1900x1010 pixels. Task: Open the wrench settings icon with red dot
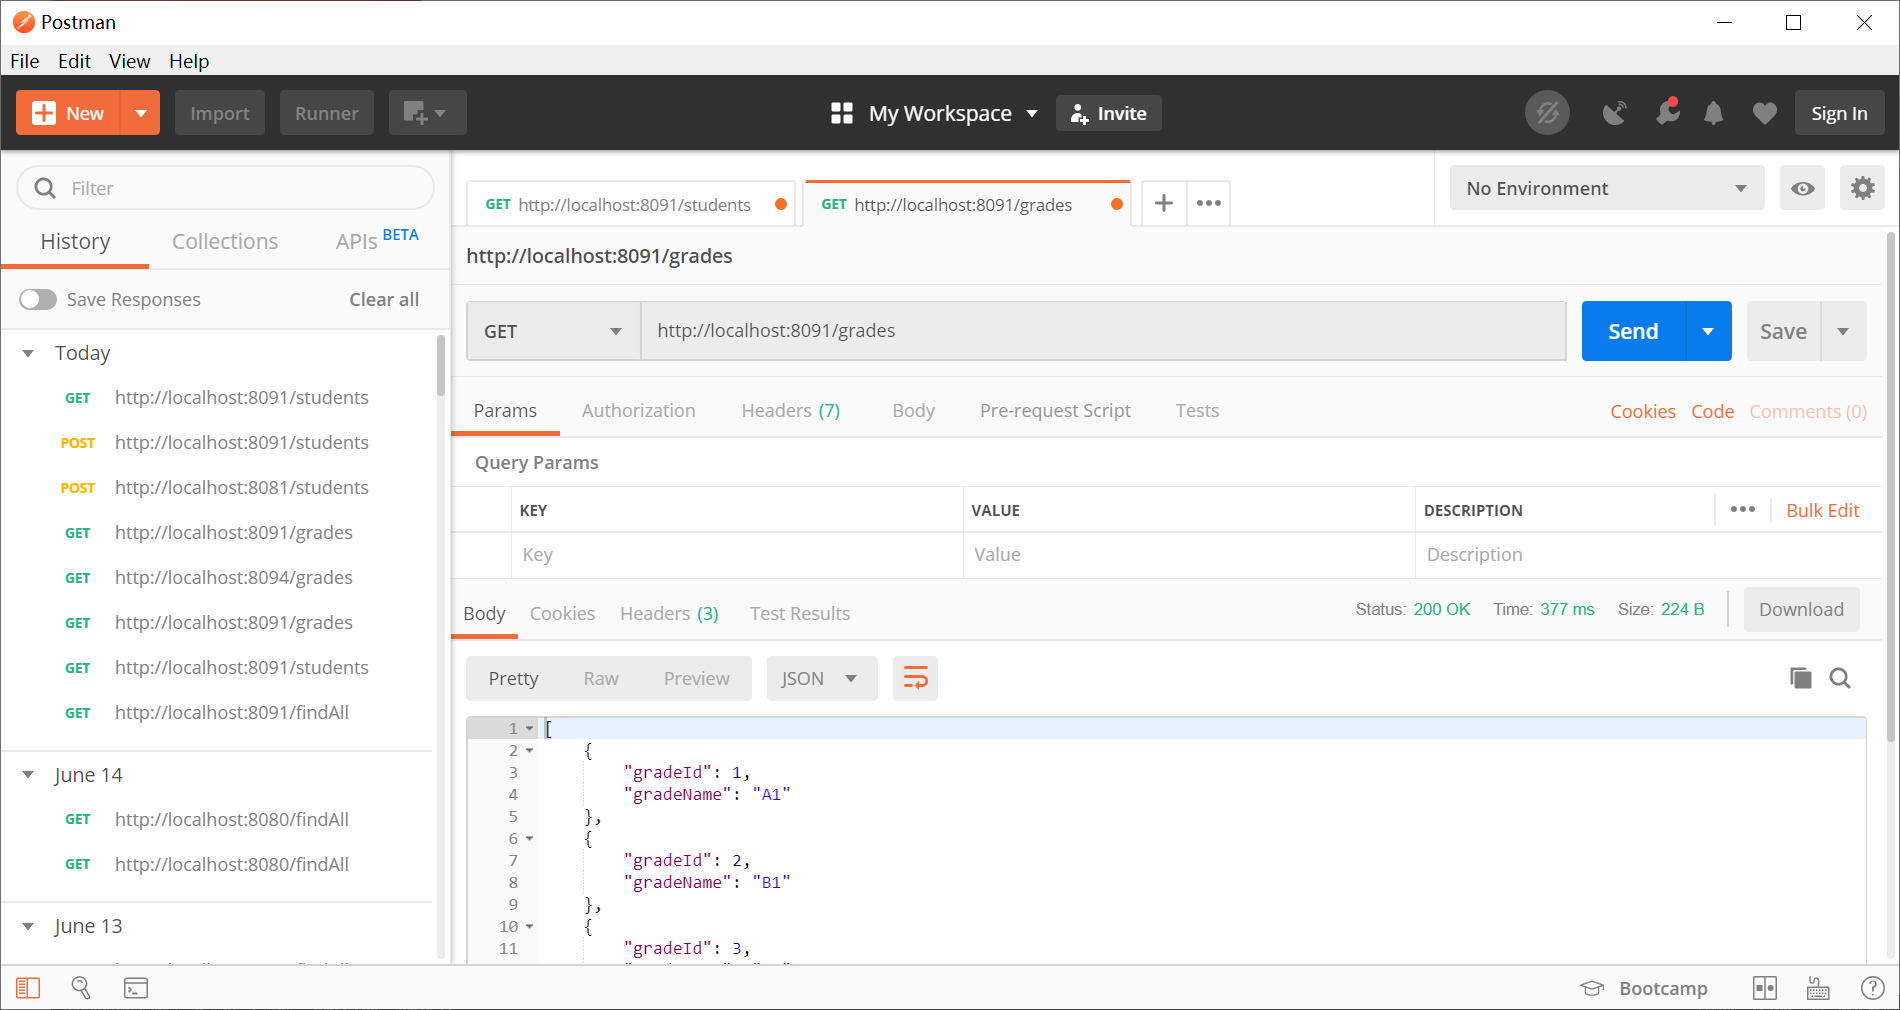[x=1667, y=111]
